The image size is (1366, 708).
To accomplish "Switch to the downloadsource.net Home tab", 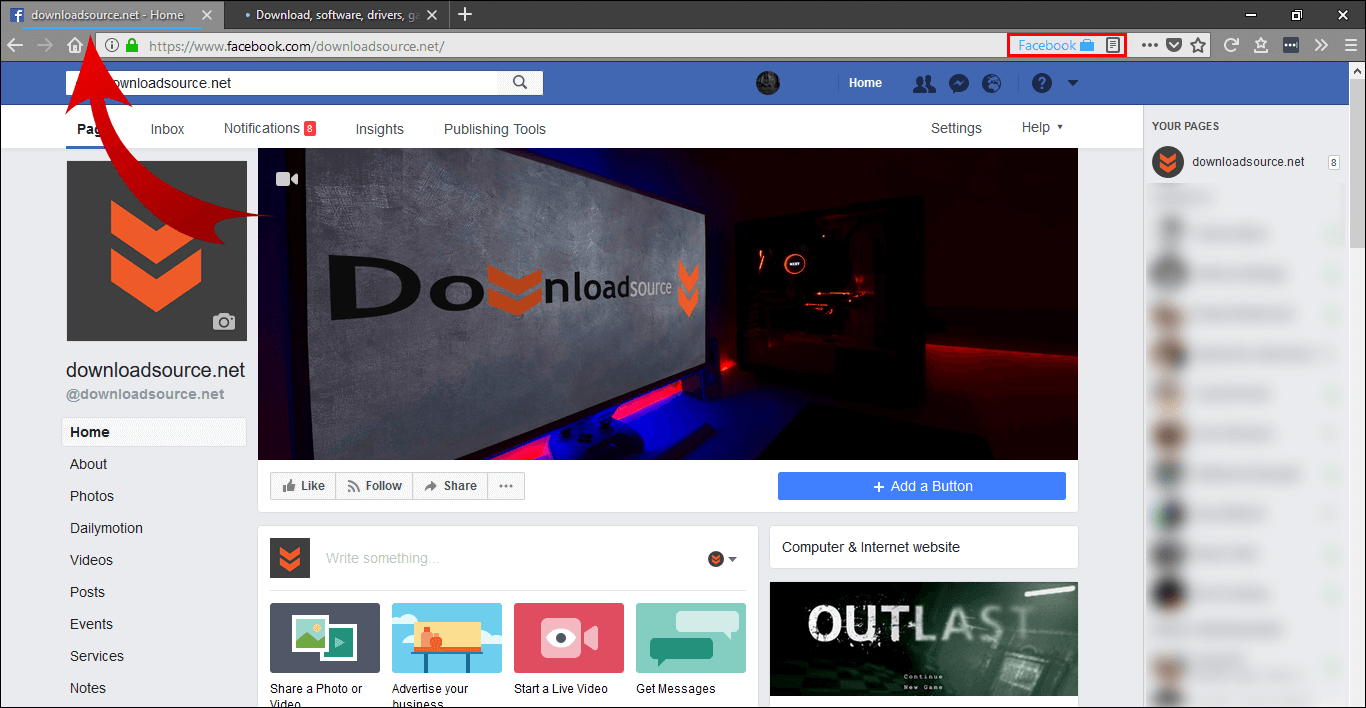I will (x=112, y=15).
